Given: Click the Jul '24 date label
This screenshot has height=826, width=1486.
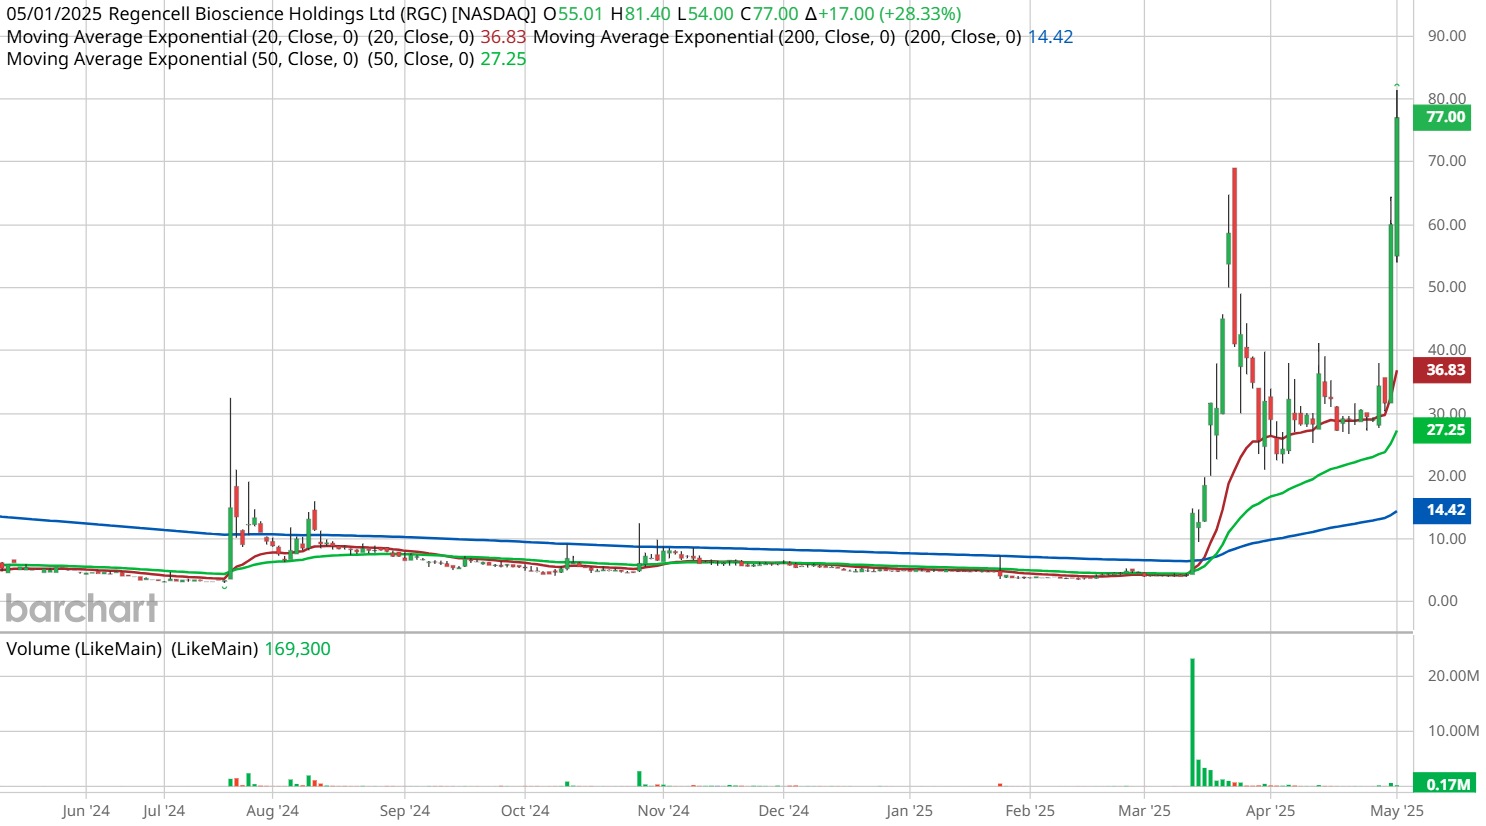Looking at the screenshot, I should (164, 811).
